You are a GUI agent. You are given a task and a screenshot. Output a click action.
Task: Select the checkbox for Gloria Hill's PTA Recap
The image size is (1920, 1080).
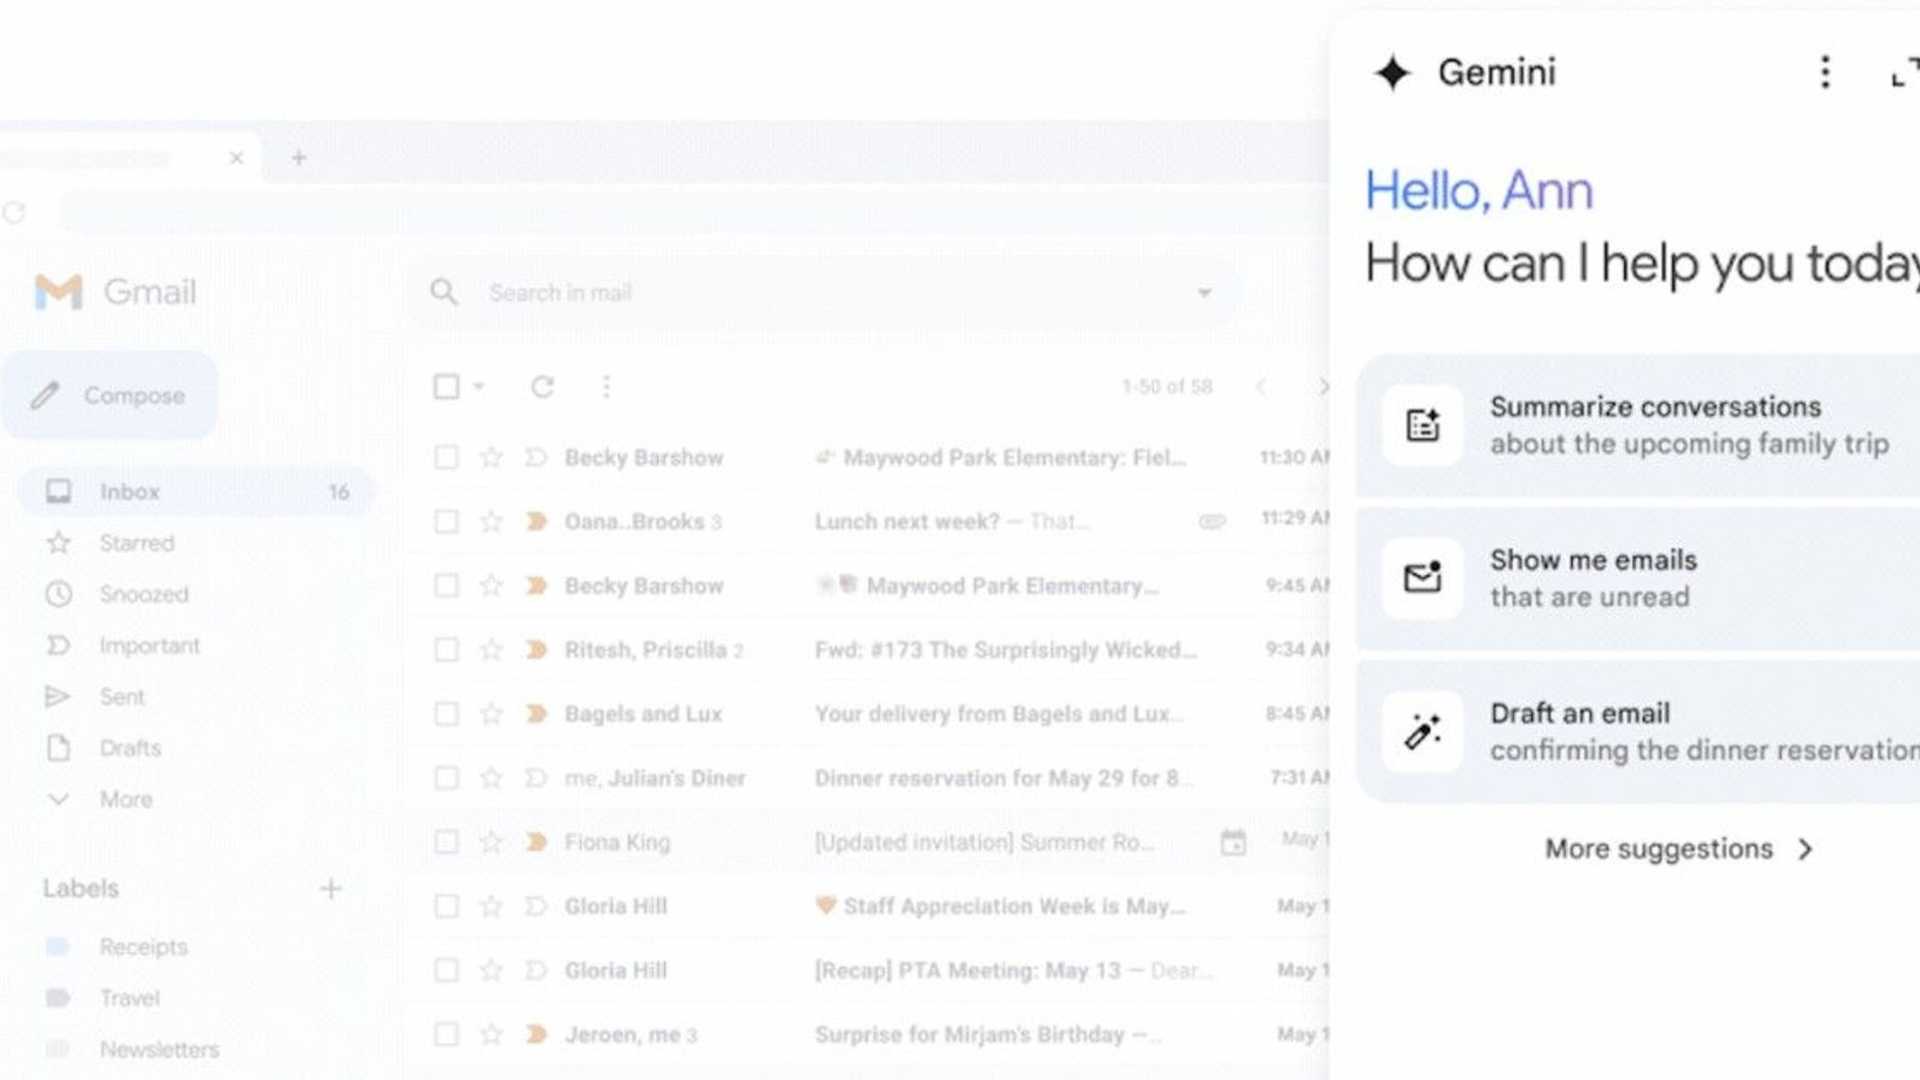coord(446,969)
